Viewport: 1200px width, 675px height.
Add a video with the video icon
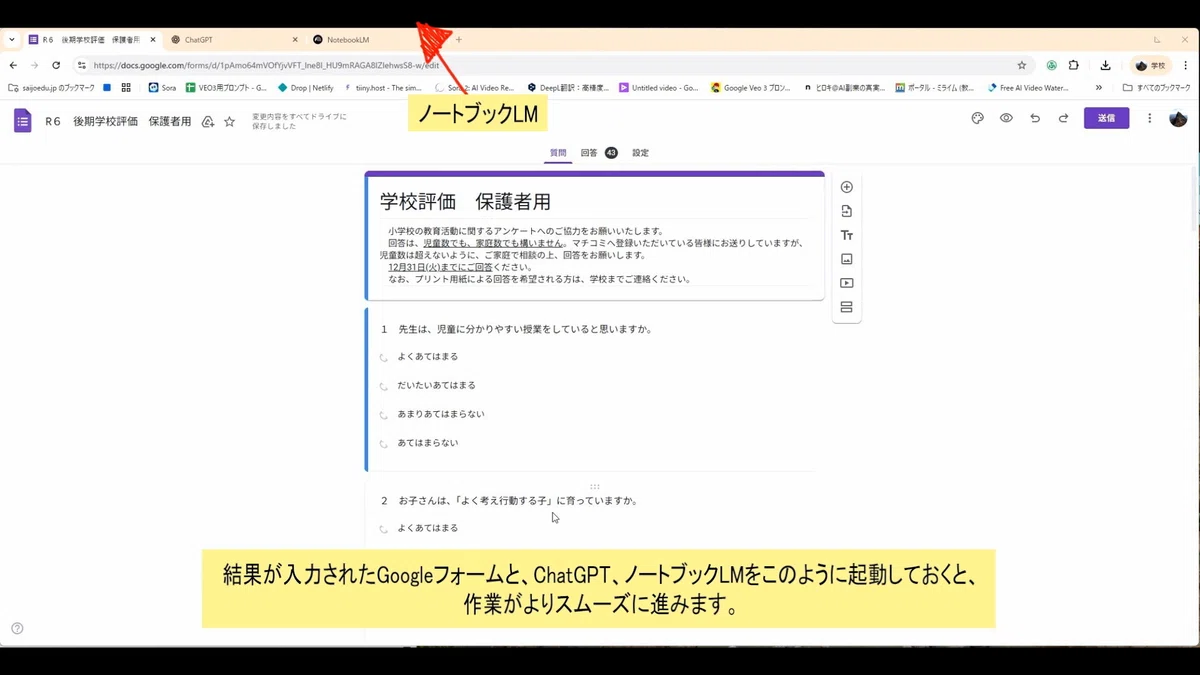(x=846, y=283)
